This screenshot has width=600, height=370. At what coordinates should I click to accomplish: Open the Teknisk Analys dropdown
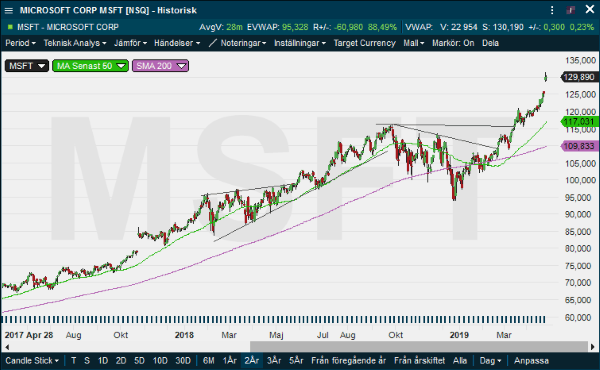pos(75,43)
